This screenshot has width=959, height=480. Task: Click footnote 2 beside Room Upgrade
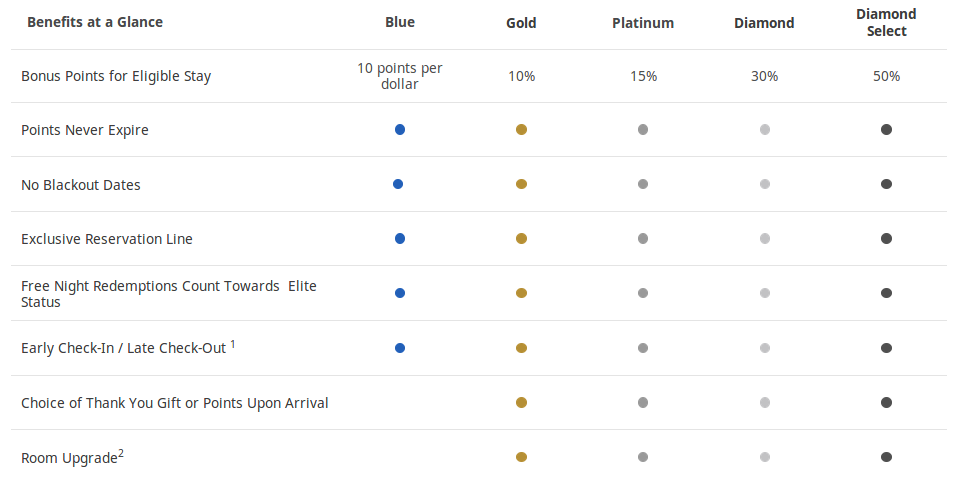click(121, 454)
